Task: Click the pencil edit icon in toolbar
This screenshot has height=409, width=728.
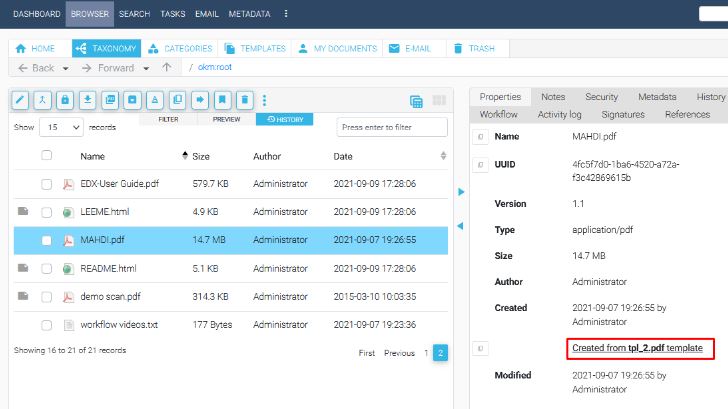Action: [20, 100]
